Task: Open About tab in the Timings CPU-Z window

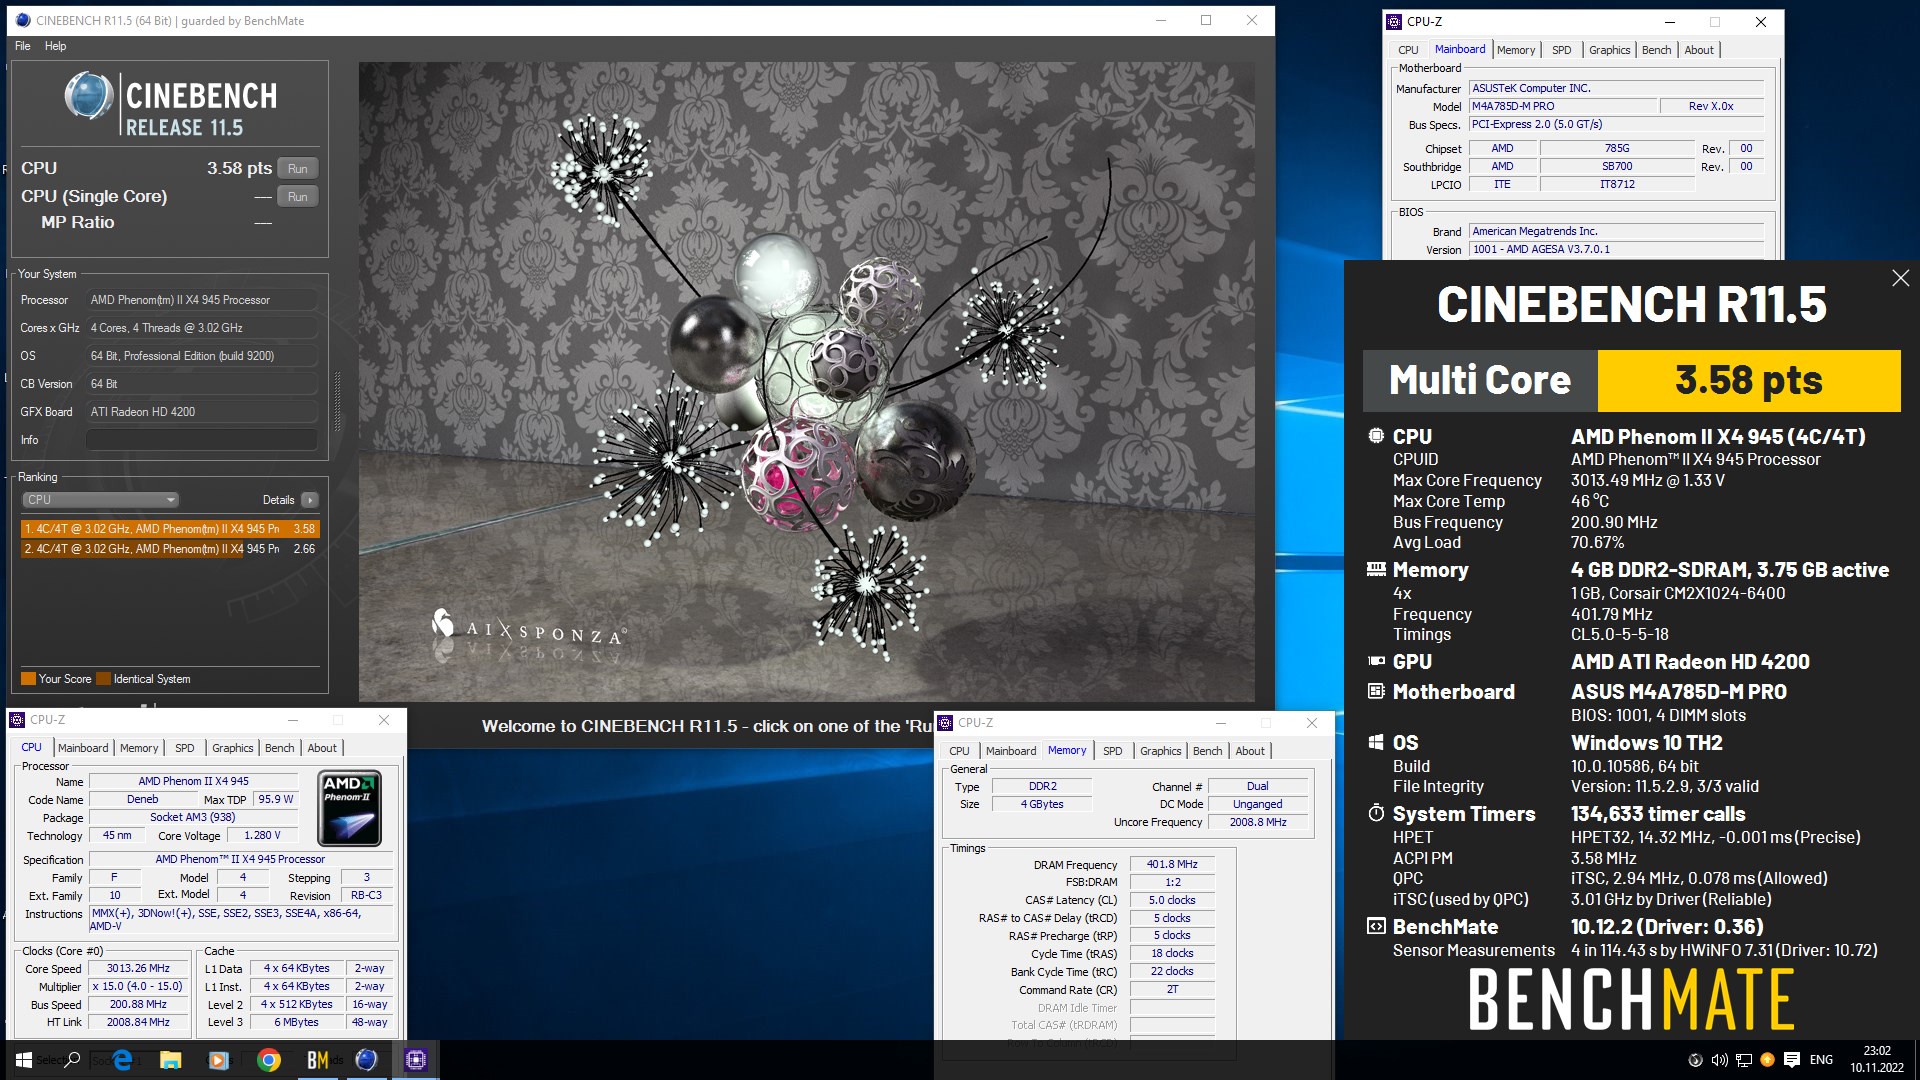Action: (1249, 751)
